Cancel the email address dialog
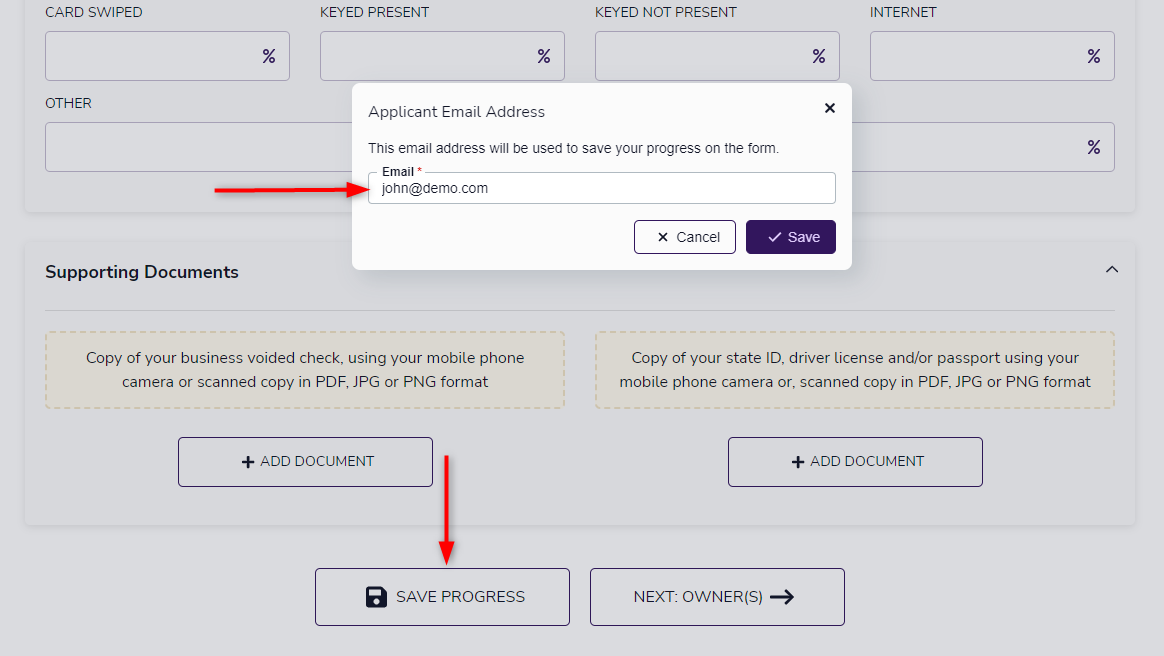Viewport: 1164px width, 656px height. tap(684, 237)
